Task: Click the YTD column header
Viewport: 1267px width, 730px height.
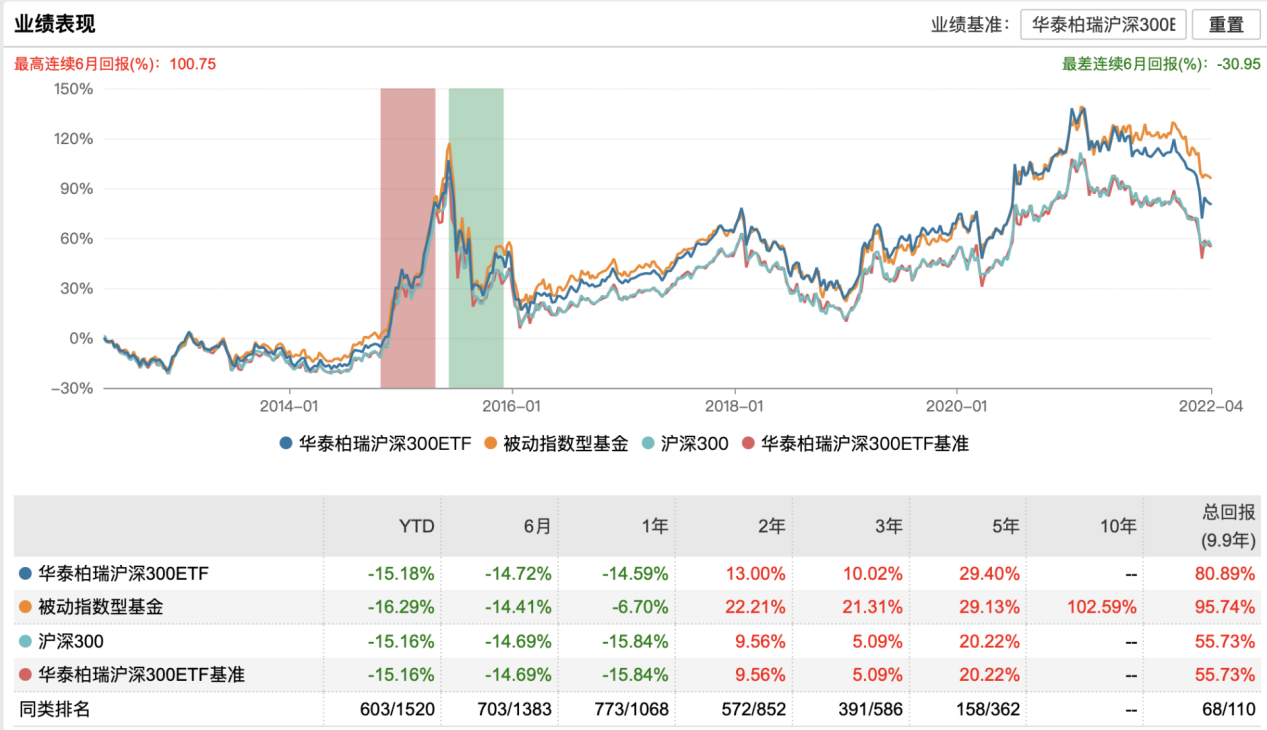Action: pos(416,526)
